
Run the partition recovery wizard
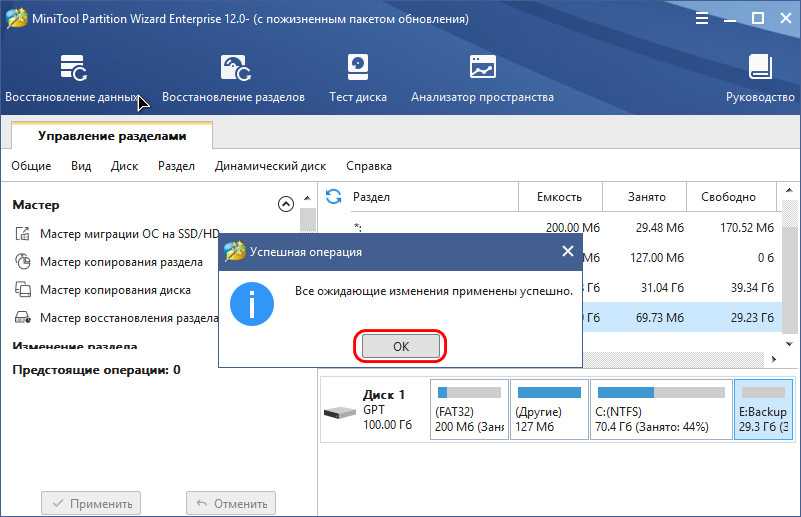pyautogui.click(x=128, y=318)
